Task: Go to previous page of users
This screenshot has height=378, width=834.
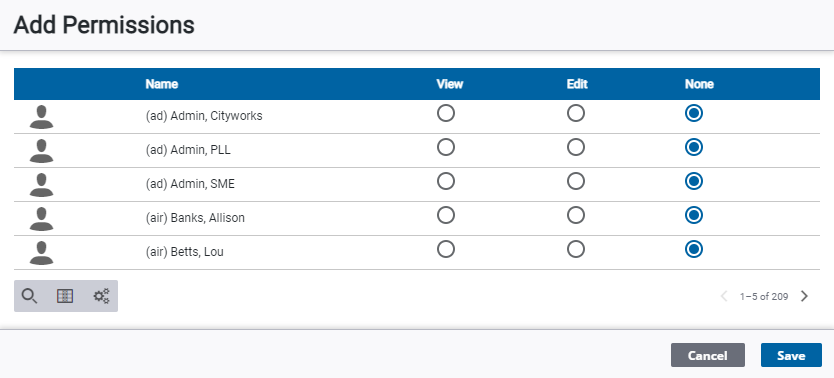Action: (723, 296)
